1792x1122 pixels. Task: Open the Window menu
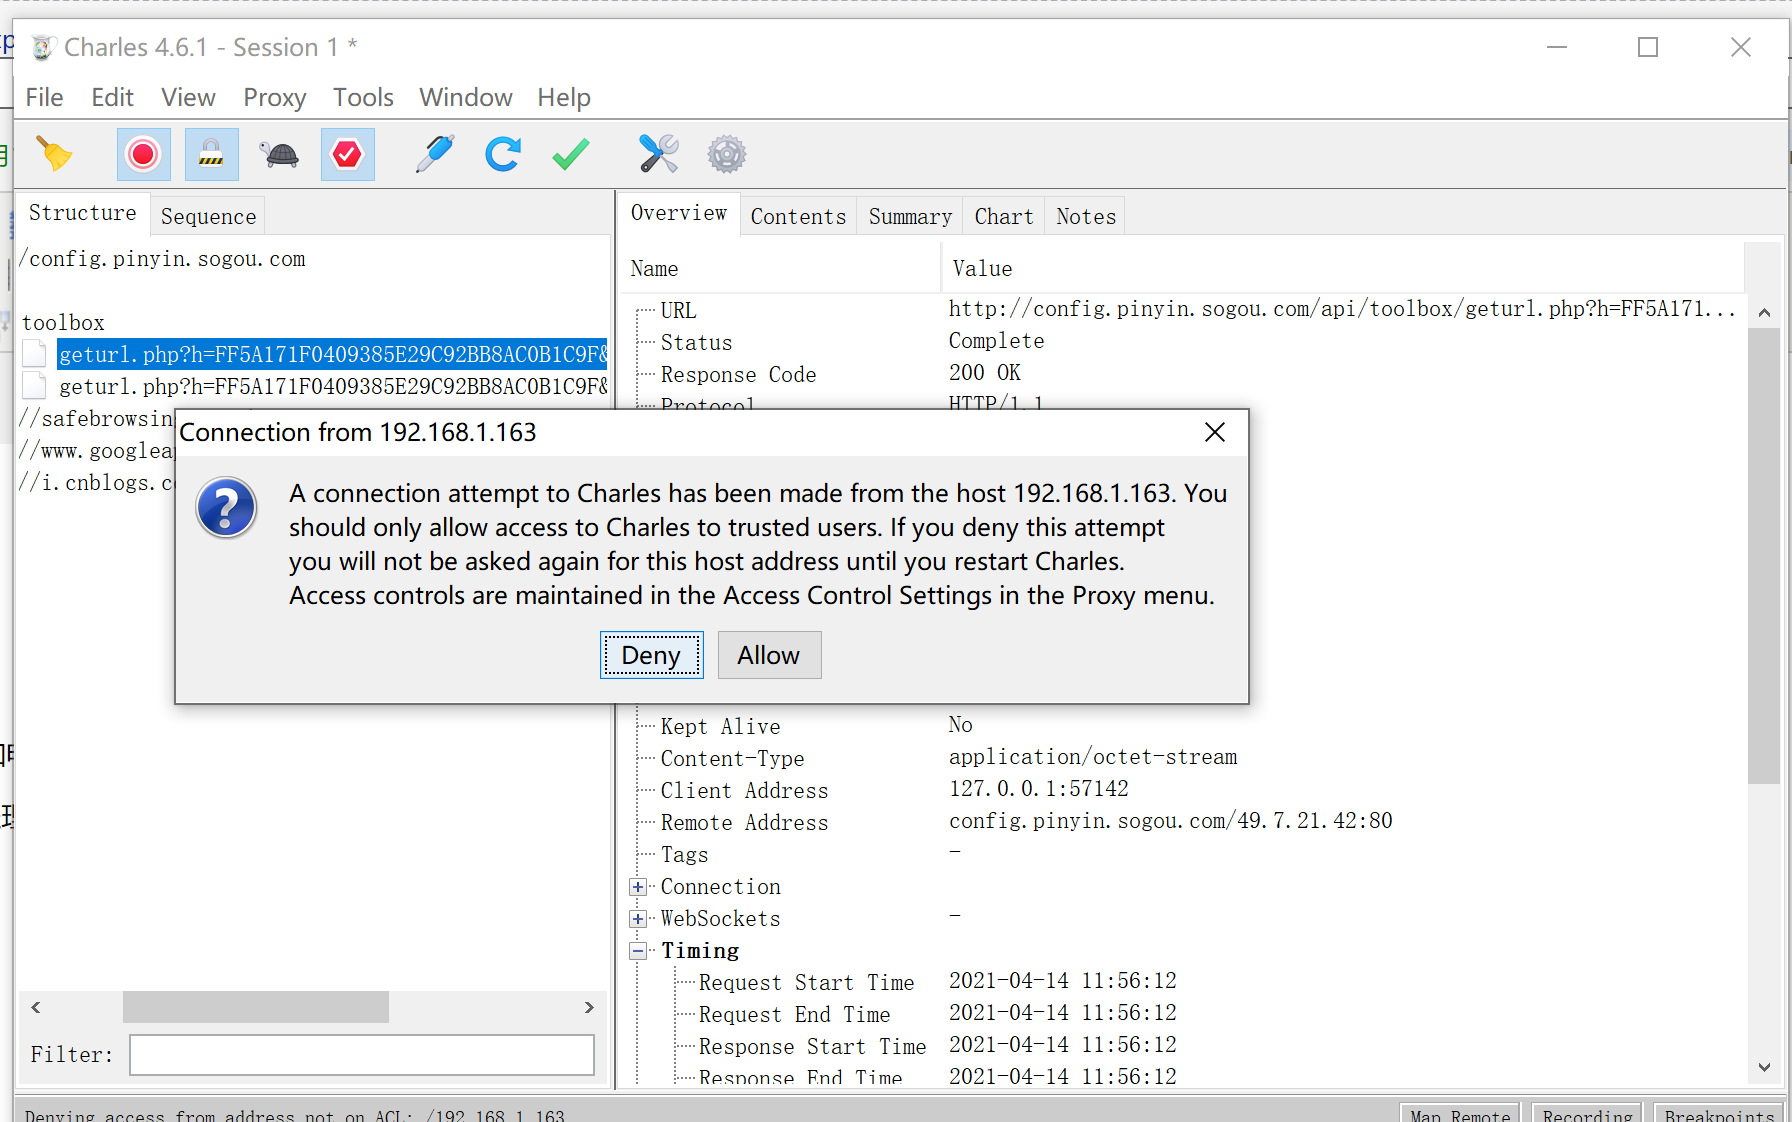click(465, 97)
